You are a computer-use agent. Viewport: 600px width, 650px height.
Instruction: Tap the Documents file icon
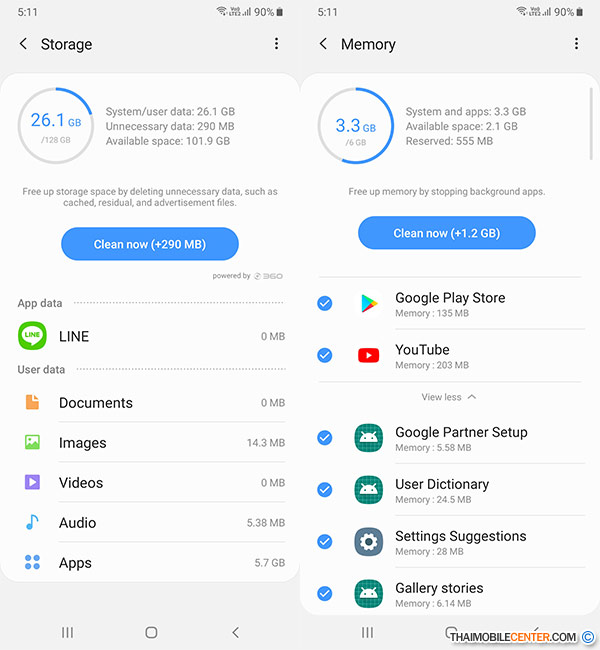coord(33,403)
